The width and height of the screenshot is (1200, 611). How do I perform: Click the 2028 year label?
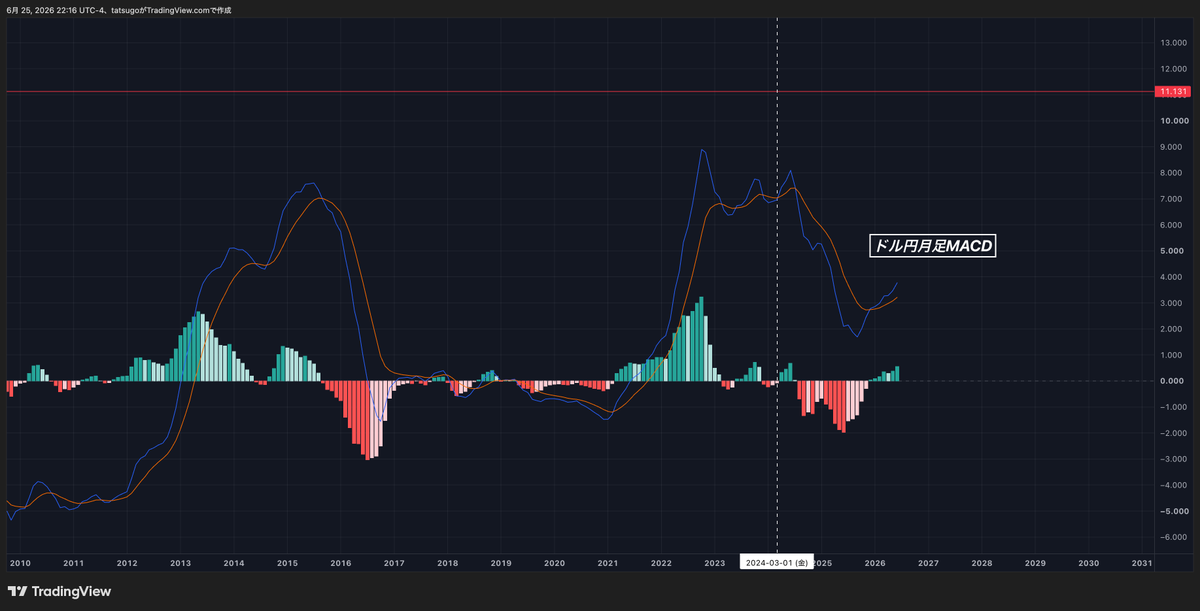pos(982,563)
